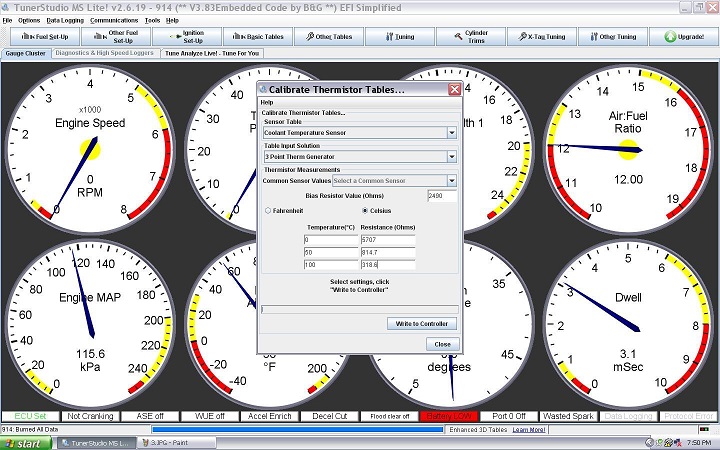Select the Fahrenheit radio button
720x450 pixels.
point(268,211)
